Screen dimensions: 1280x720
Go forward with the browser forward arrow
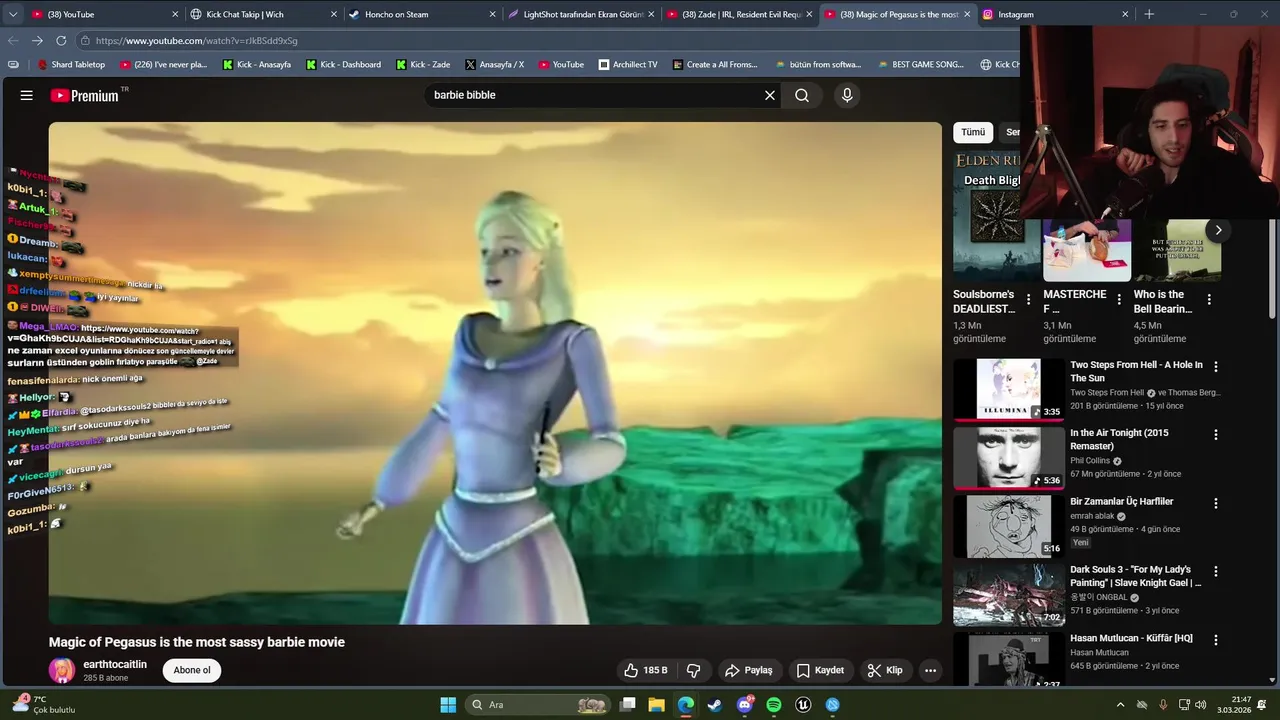point(37,41)
